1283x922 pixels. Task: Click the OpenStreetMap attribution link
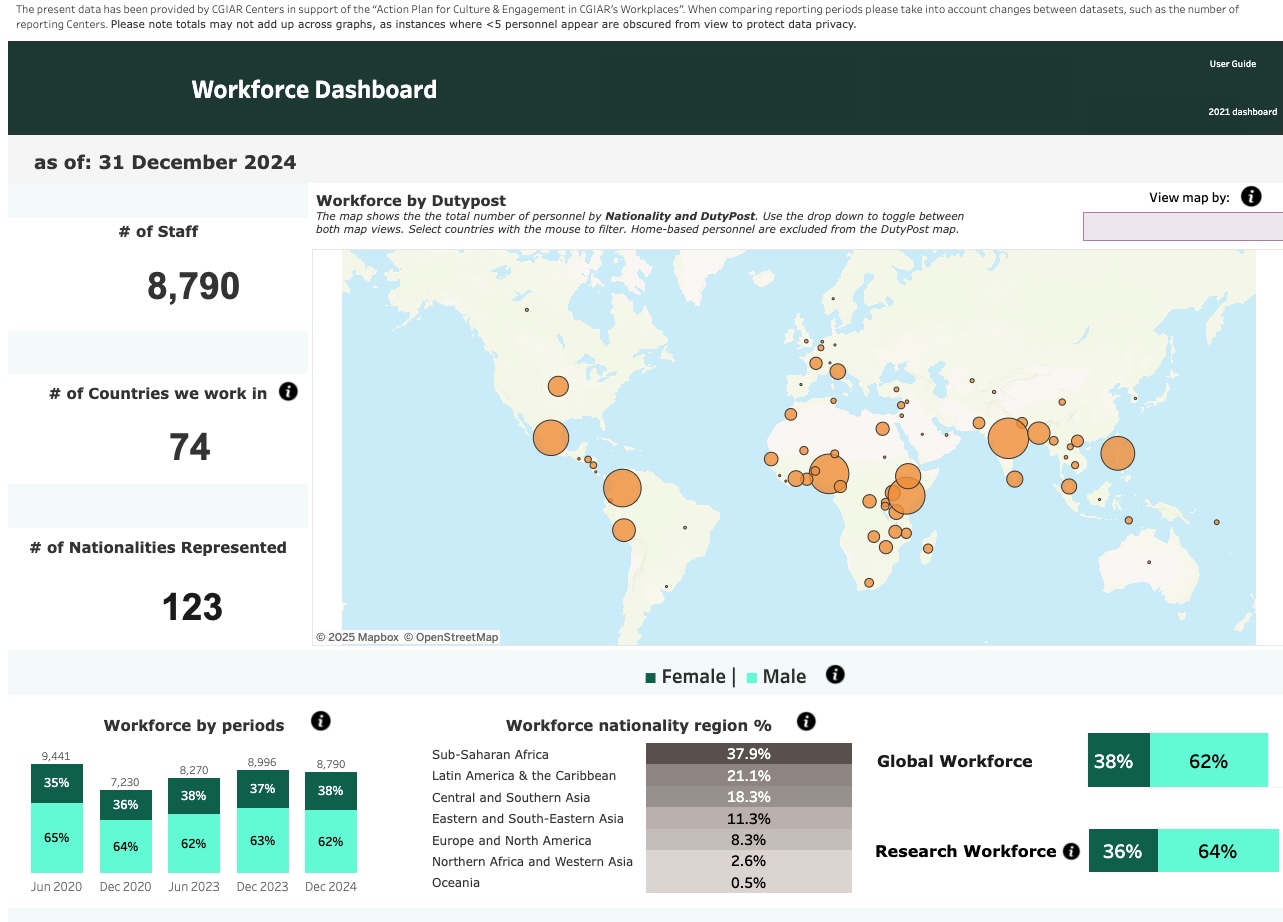coord(456,637)
